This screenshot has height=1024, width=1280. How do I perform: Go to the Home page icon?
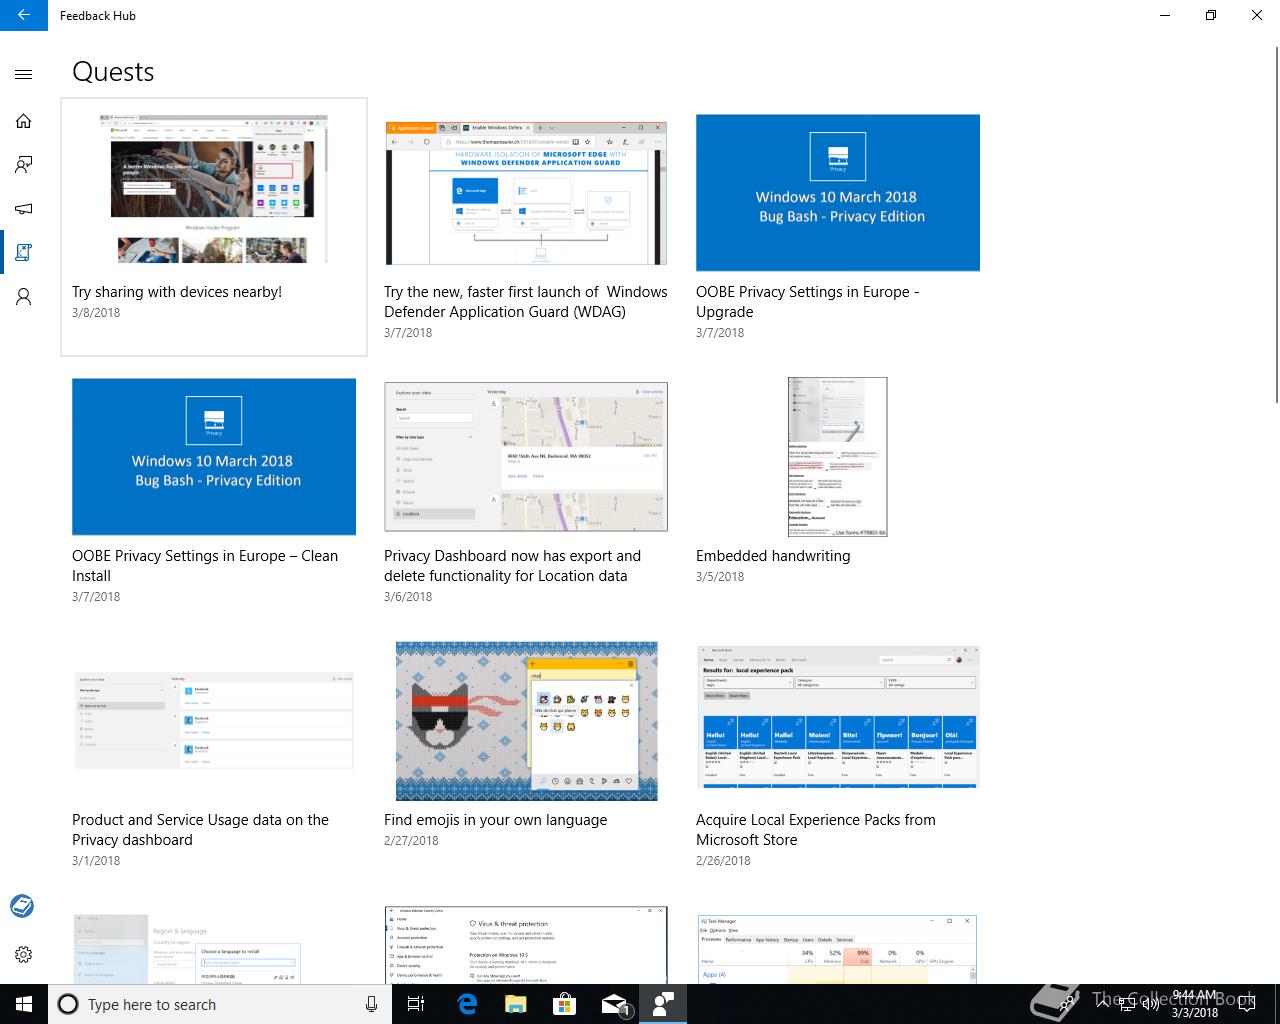point(24,121)
